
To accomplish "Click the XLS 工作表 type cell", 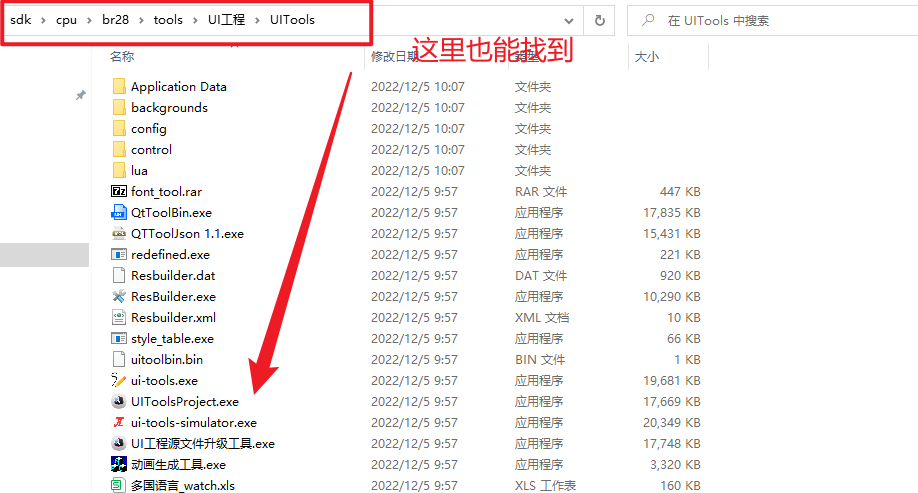I will (545, 486).
